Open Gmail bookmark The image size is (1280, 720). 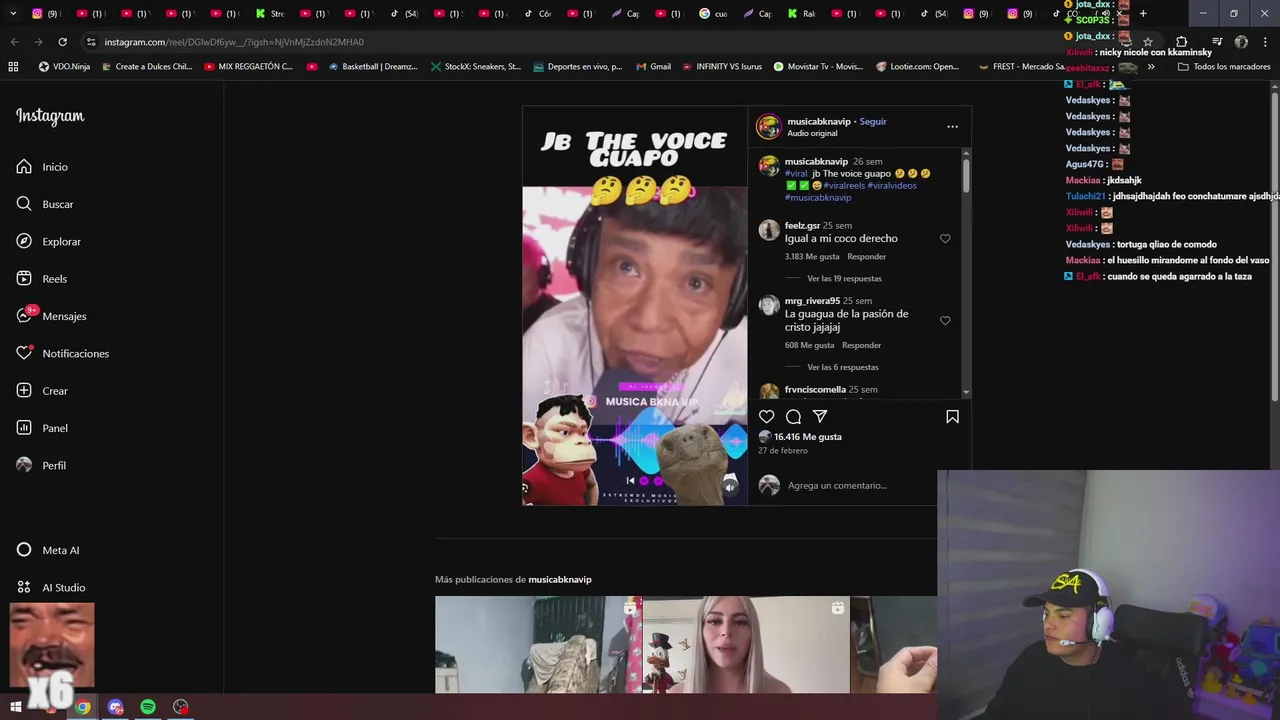(x=653, y=67)
